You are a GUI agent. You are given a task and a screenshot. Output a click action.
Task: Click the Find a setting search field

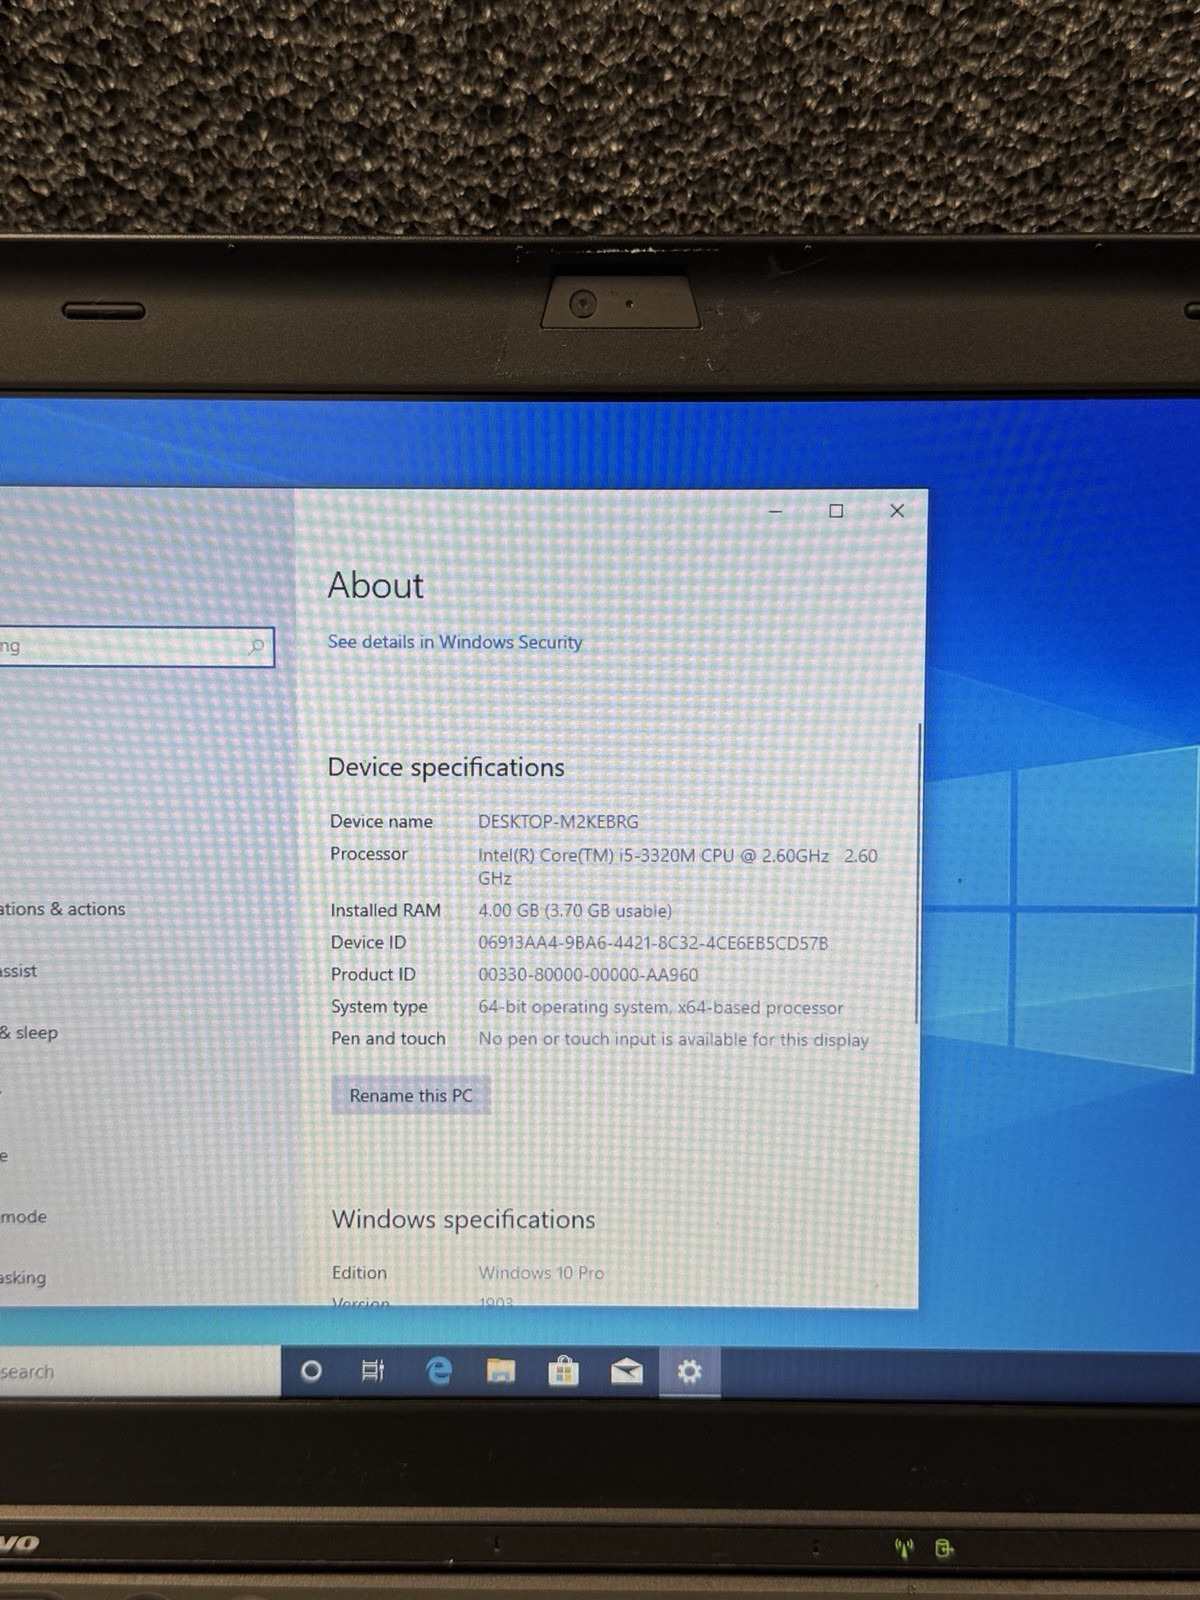point(136,646)
